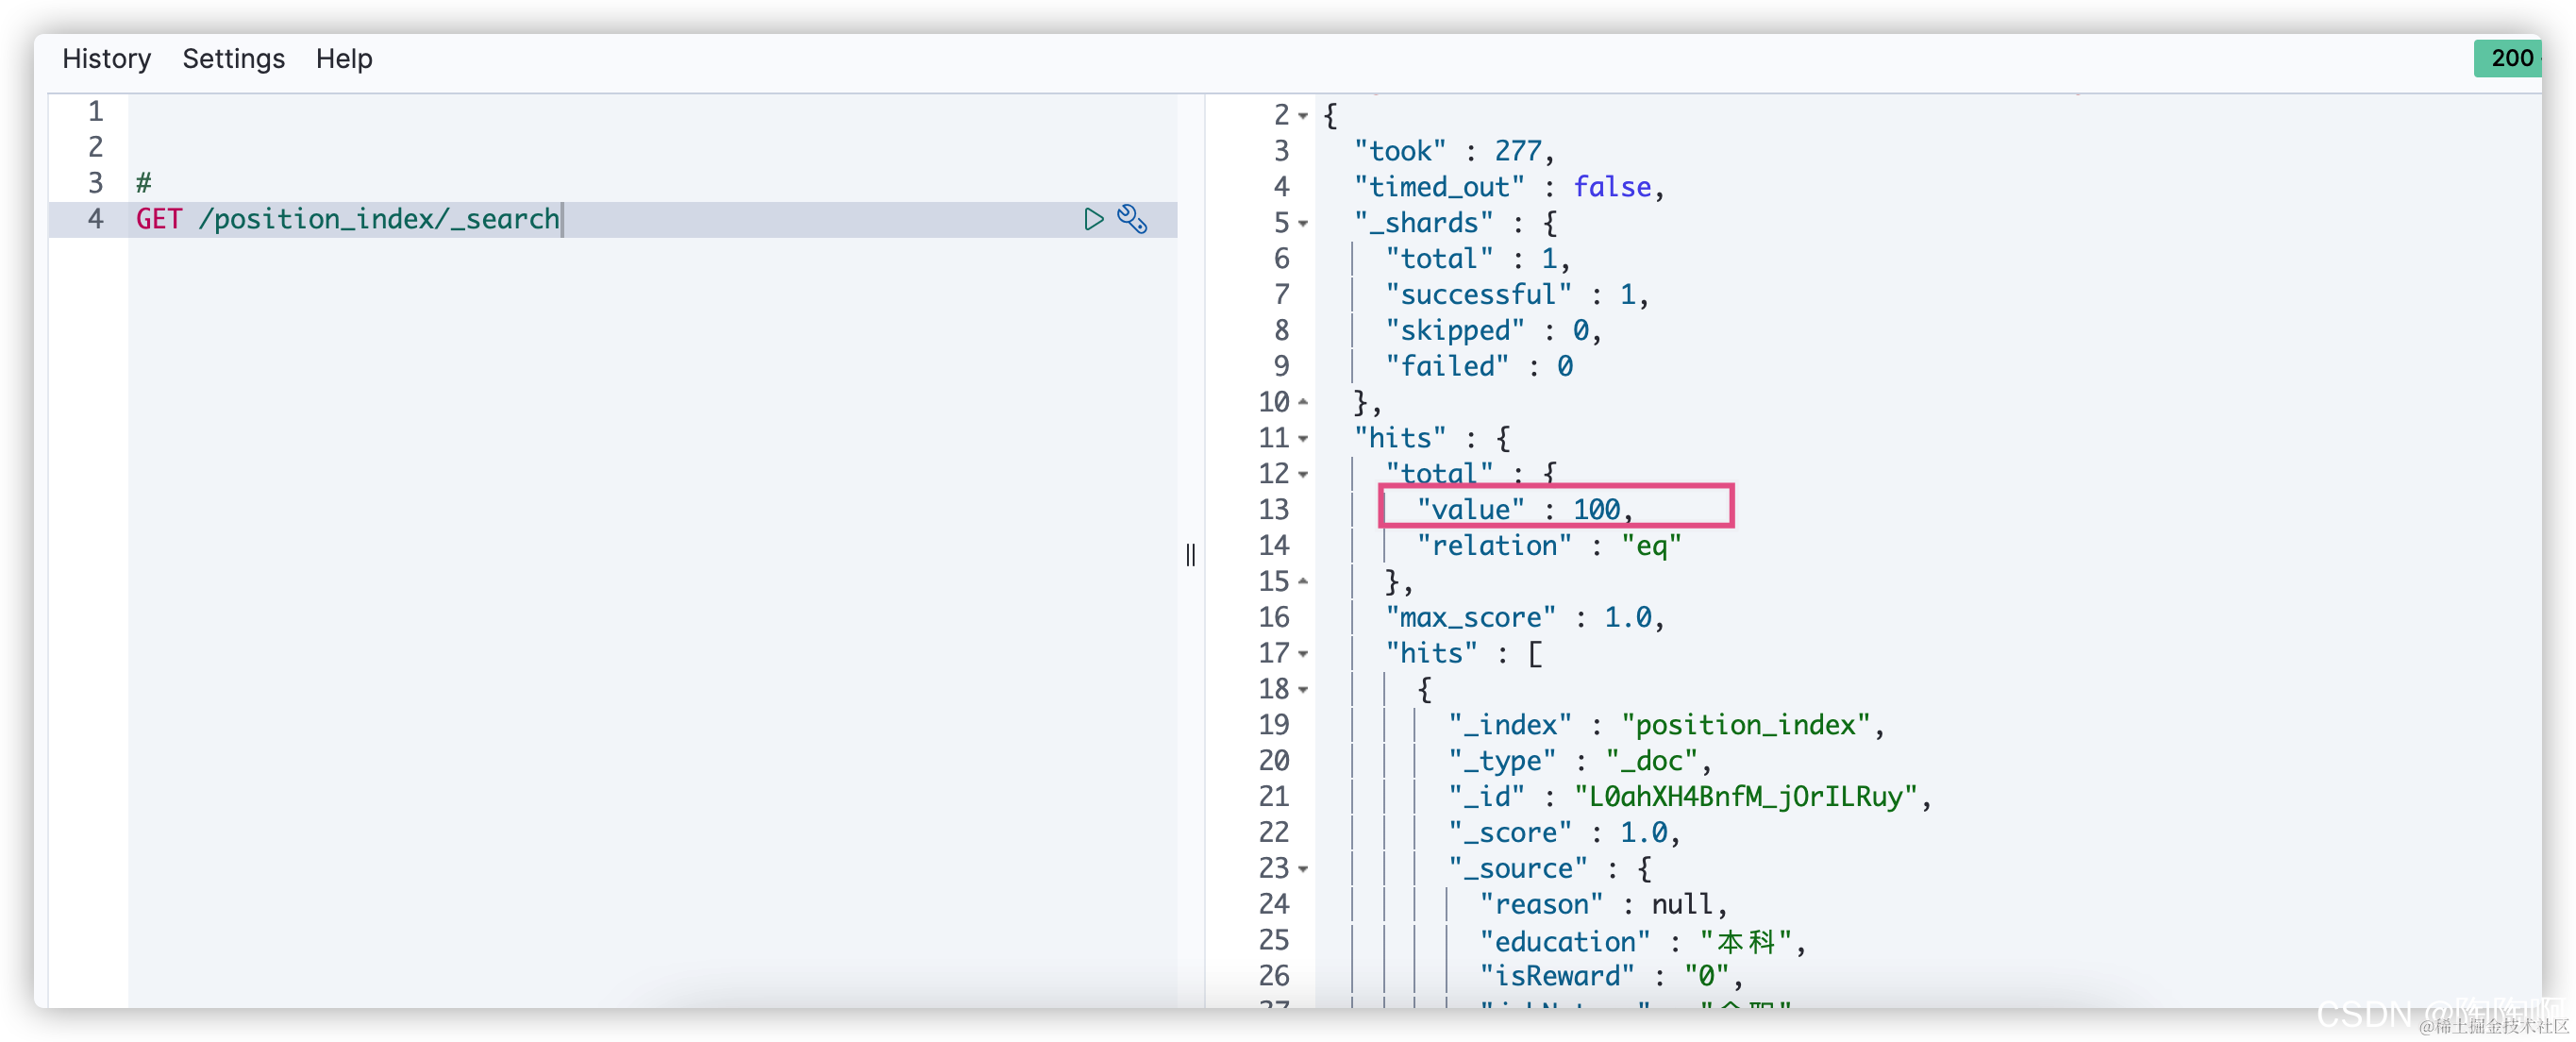Click the 200 status badge

[x=2510, y=59]
